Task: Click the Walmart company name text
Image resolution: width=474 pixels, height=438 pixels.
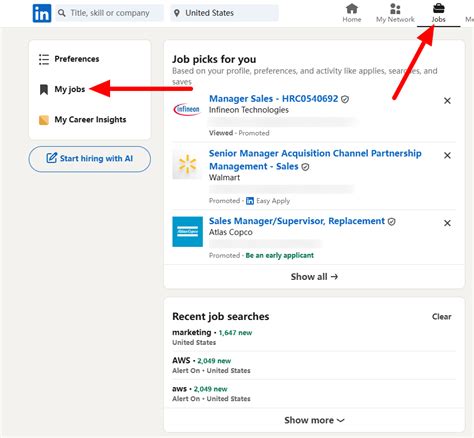Action: tap(224, 178)
